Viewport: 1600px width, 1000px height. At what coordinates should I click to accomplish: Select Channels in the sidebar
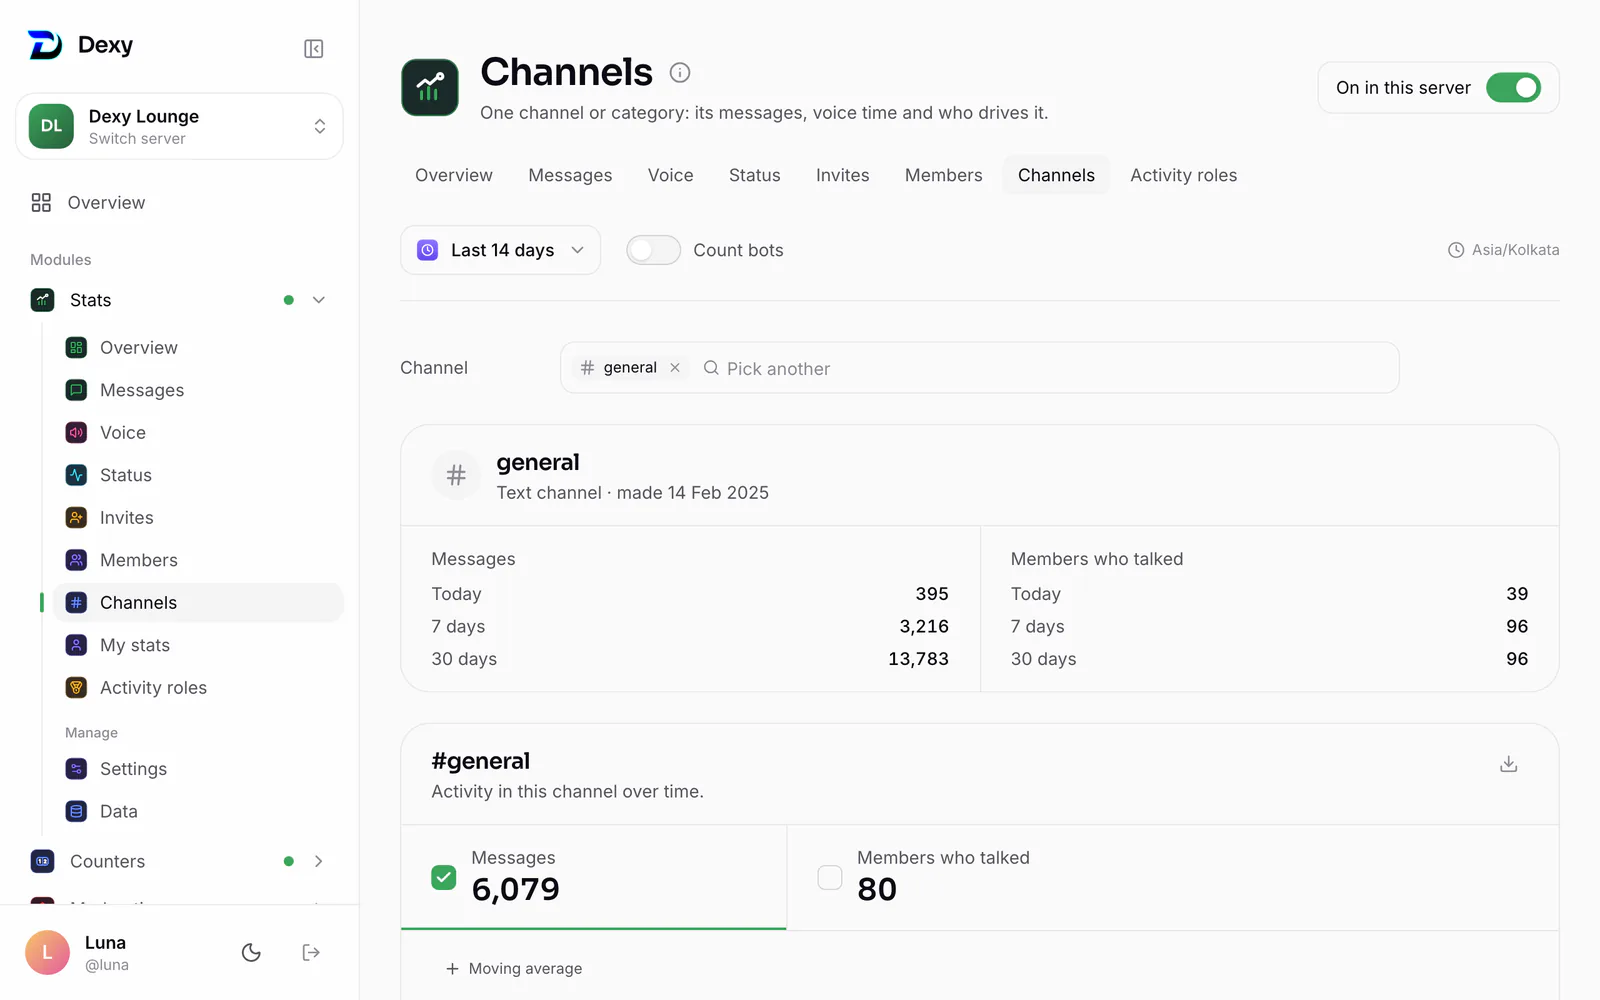(x=198, y=603)
